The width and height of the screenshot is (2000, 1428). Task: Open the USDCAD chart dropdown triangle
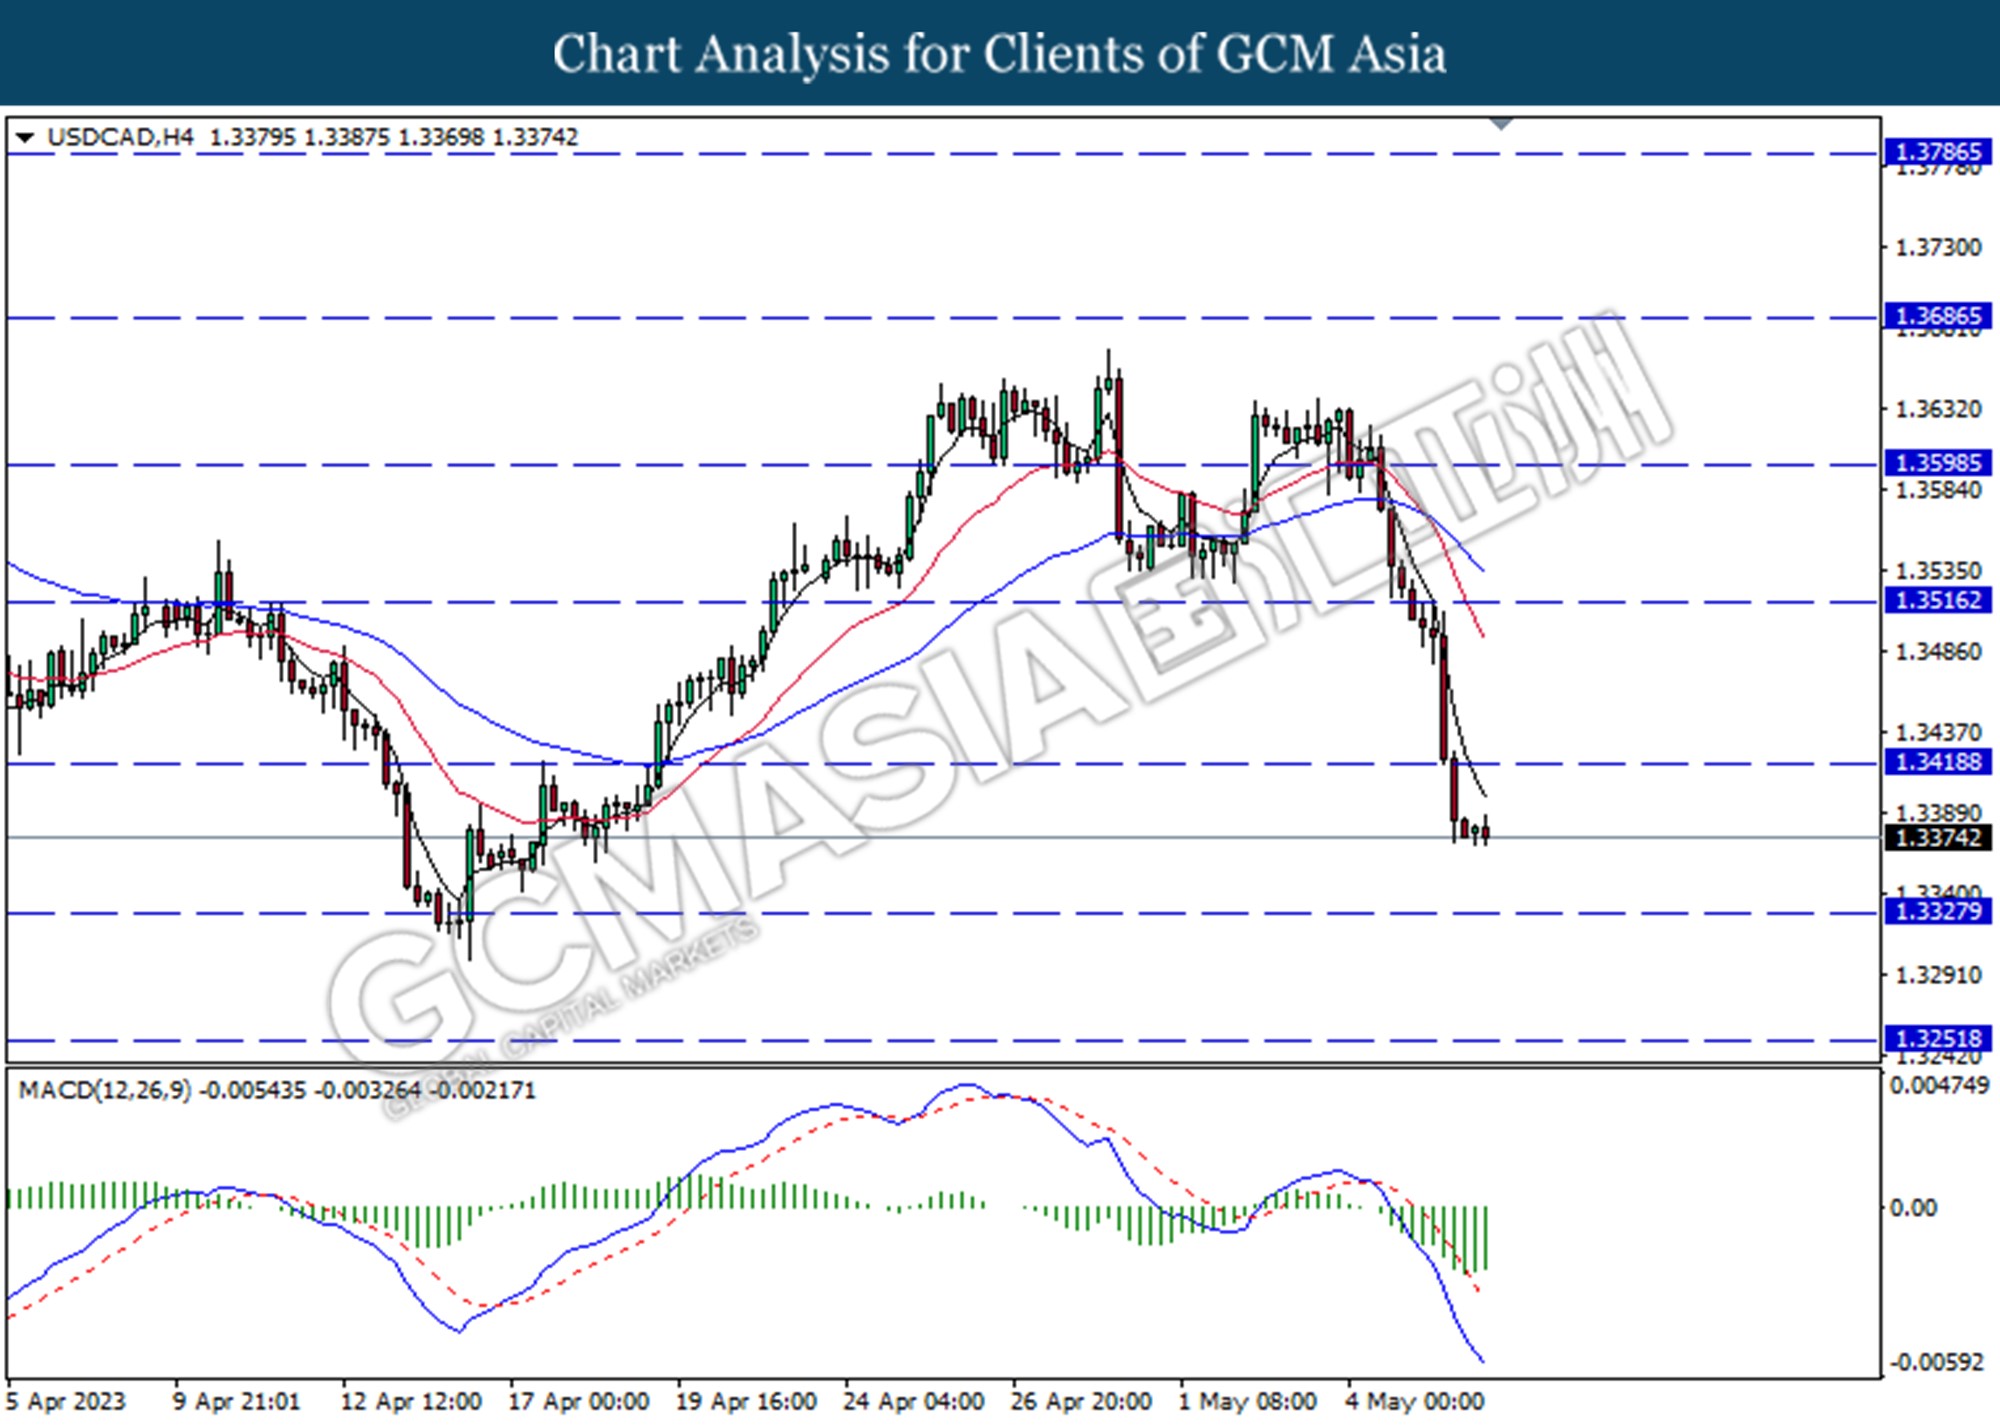25,137
